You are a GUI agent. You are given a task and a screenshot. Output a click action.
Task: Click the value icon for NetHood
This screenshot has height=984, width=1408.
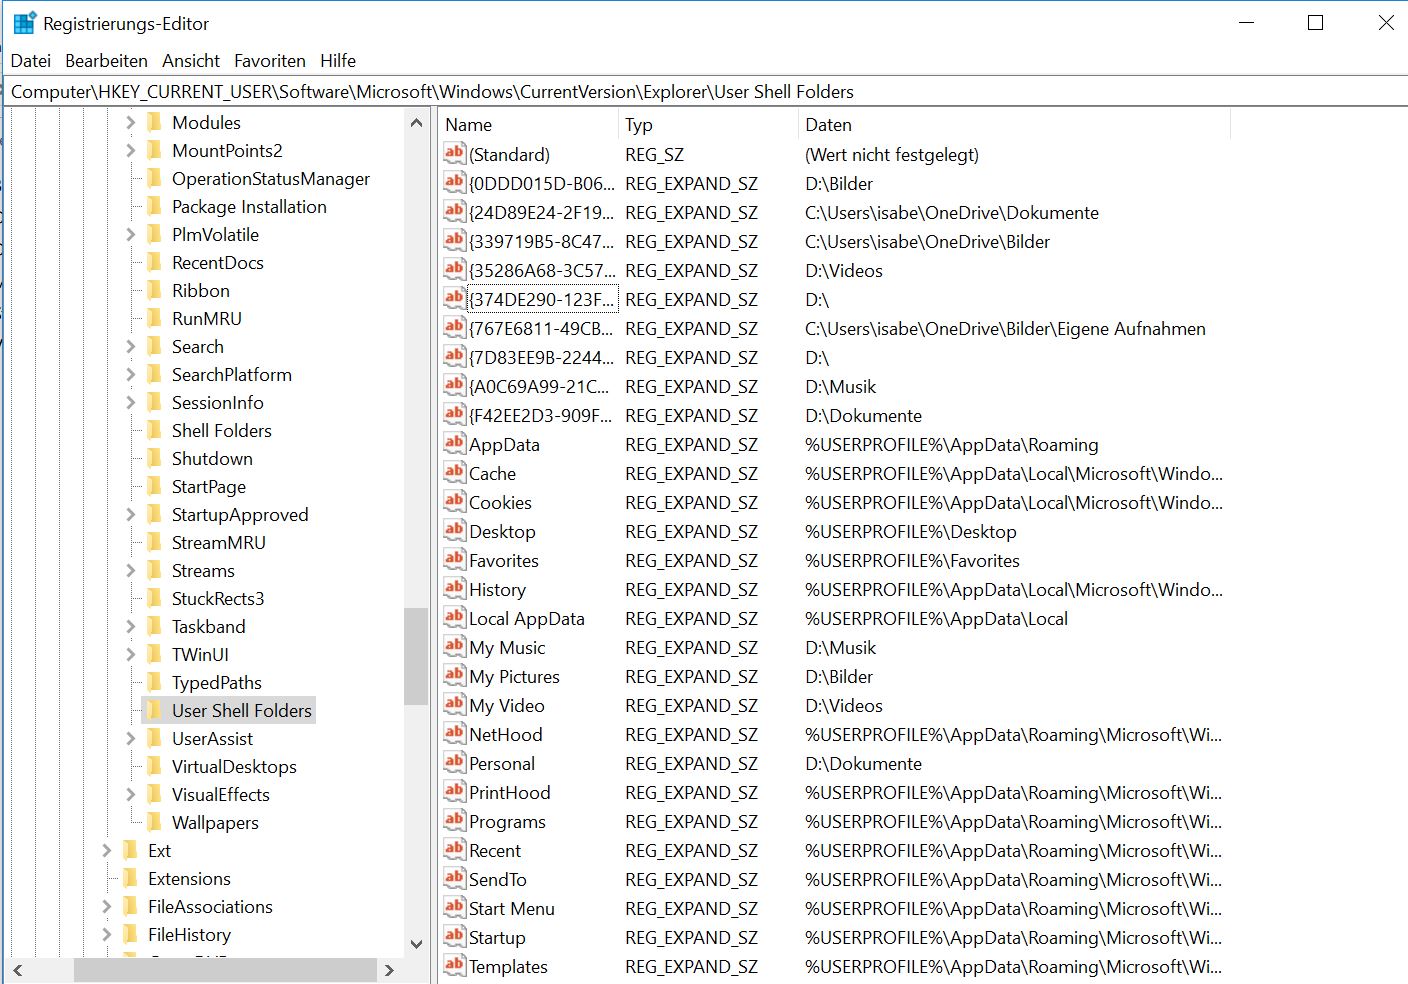coord(455,734)
